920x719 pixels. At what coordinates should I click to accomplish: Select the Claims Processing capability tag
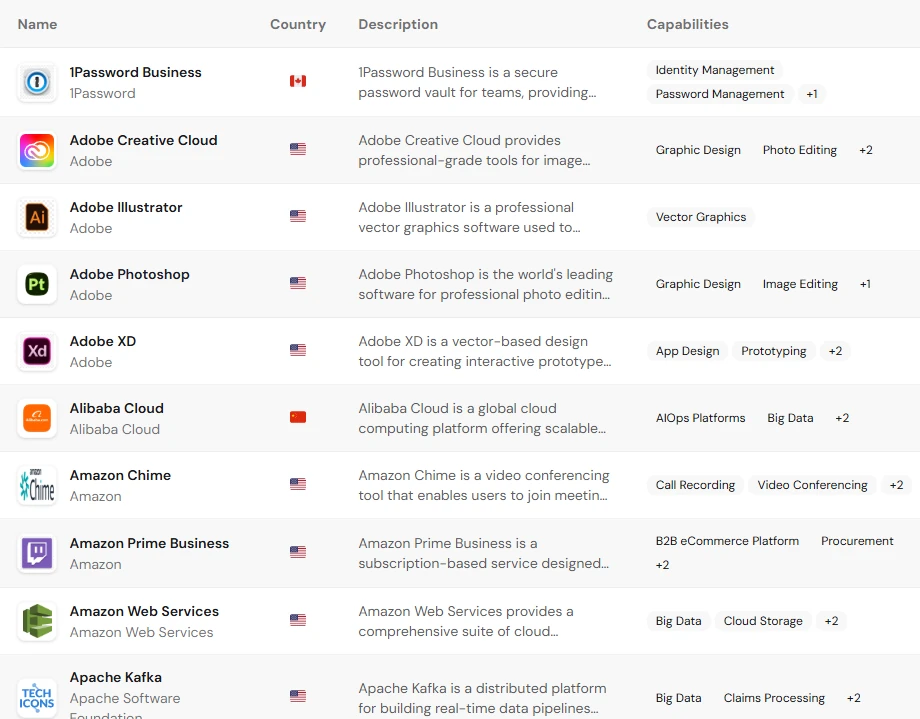774,698
